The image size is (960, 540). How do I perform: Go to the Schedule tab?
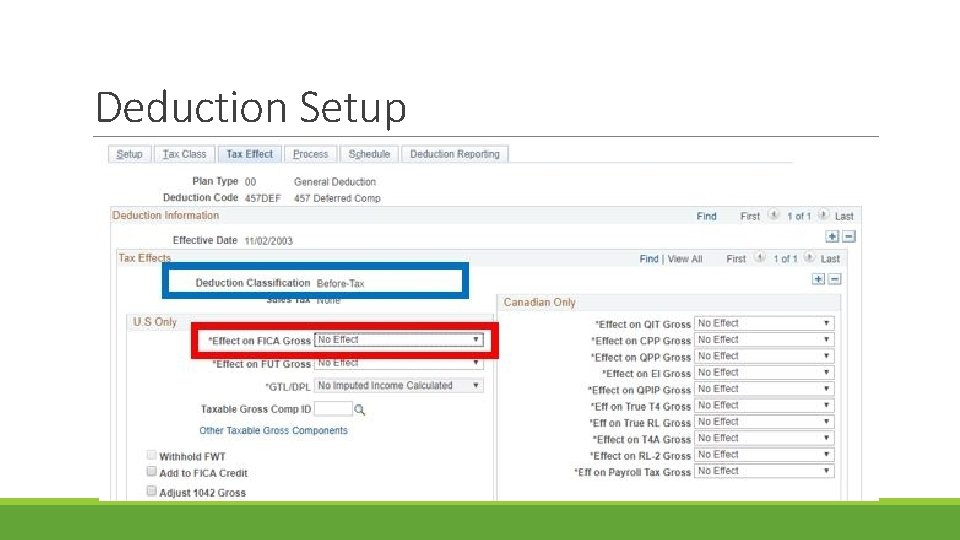click(x=369, y=154)
